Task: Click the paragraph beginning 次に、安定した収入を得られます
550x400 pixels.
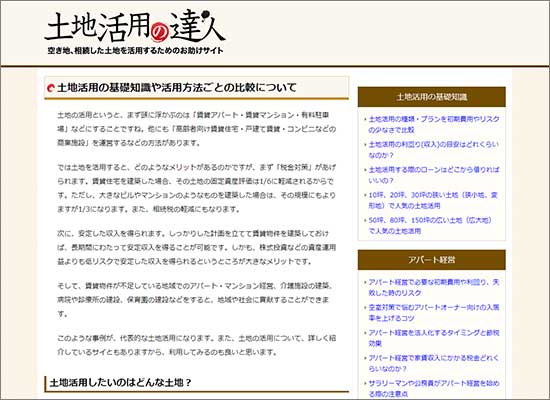Action: tap(197, 247)
